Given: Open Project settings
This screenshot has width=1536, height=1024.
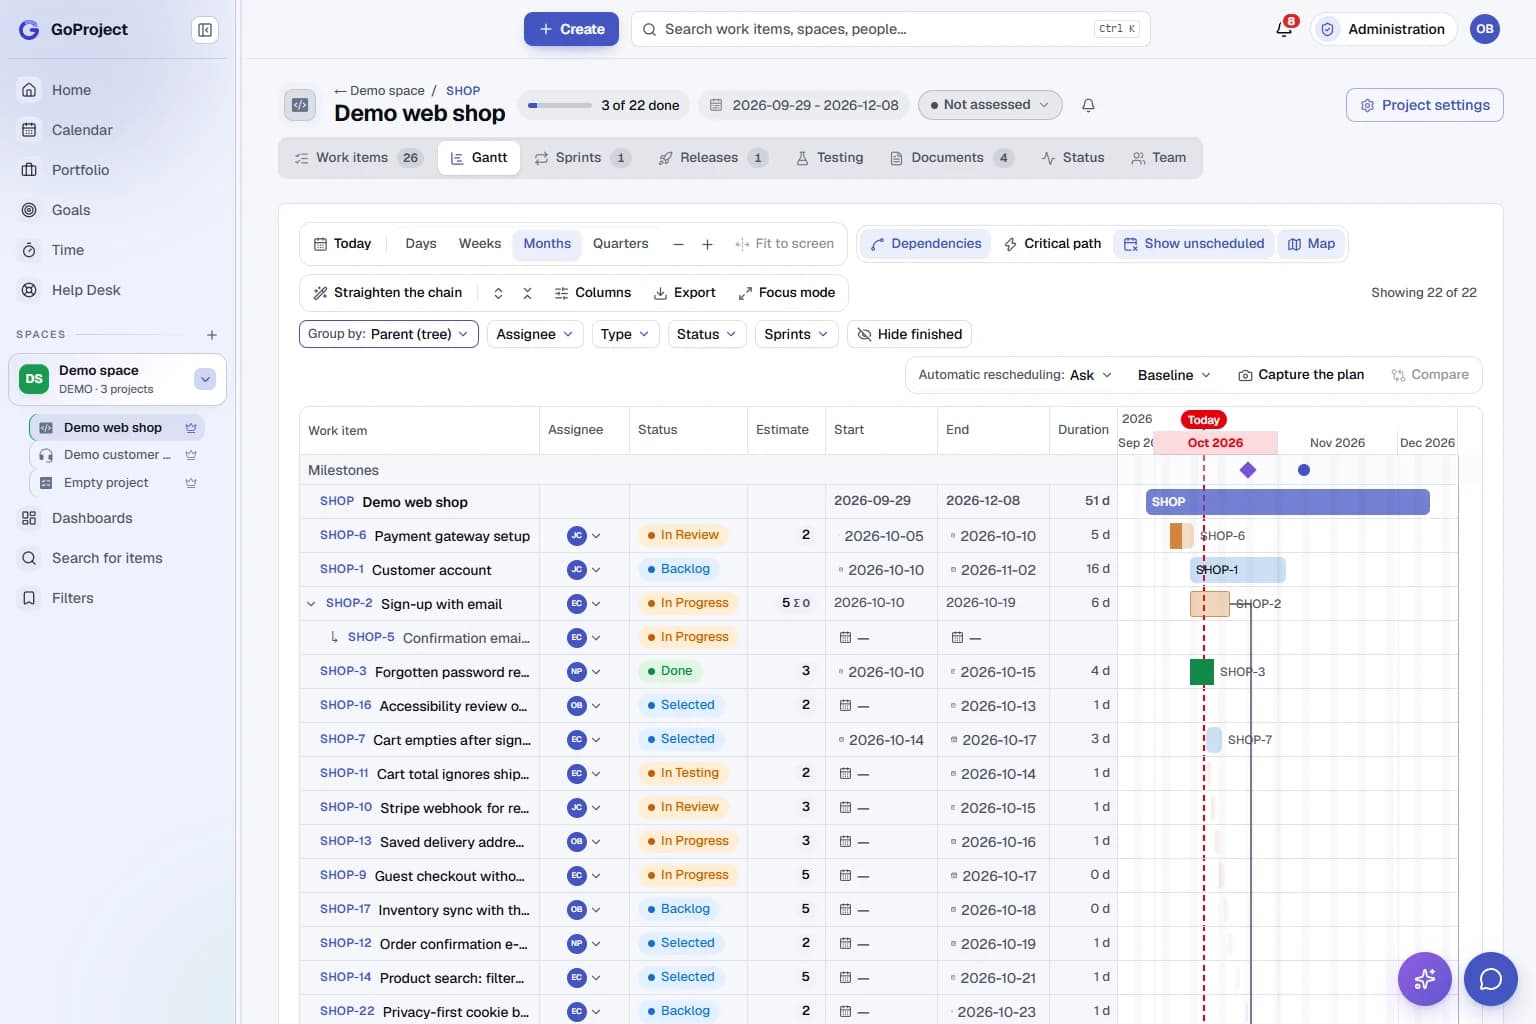Looking at the screenshot, I should pyautogui.click(x=1425, y=105).
